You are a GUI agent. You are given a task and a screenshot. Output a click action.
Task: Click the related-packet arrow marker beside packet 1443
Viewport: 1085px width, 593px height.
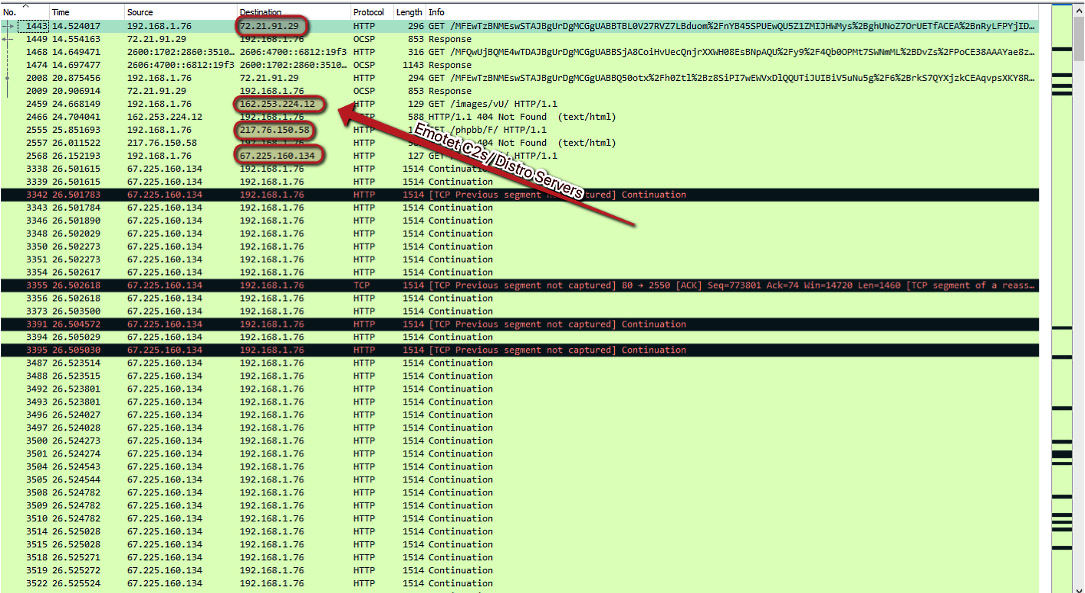coord(8,25)
